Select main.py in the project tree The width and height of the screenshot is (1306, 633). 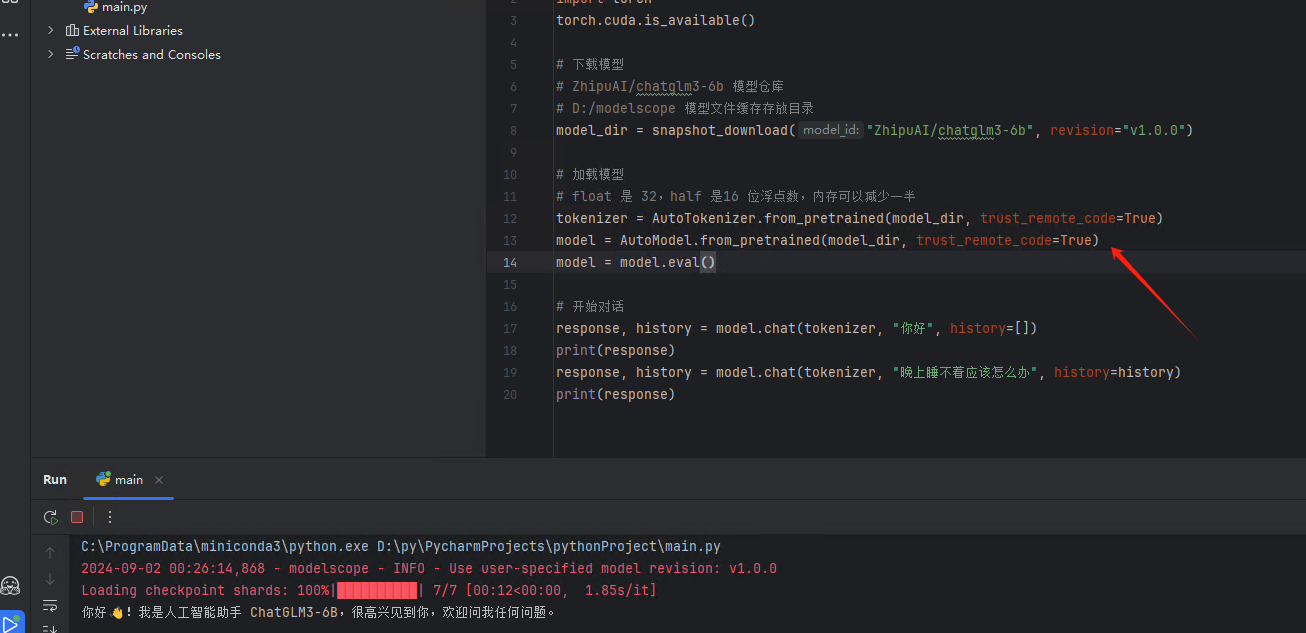124,7
